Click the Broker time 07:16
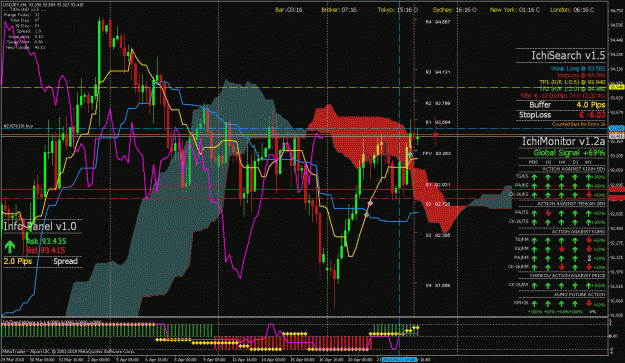The image size is (625, 363). point(339,10)
